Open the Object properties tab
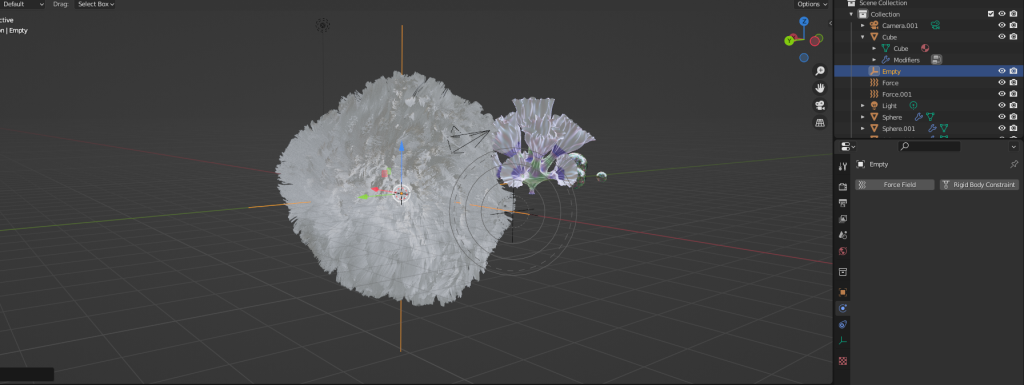The width and height of the screenshot is (1024, 385). pyautogui.click(x=842, y=292)
